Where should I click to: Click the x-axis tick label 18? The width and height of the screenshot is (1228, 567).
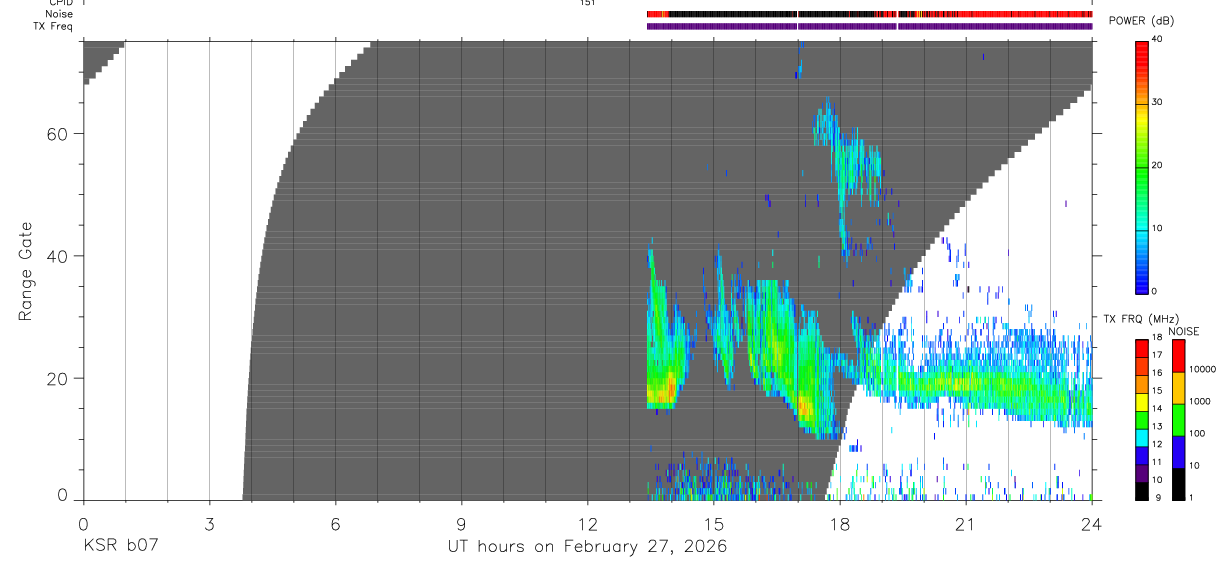click(x=839, y=523)
